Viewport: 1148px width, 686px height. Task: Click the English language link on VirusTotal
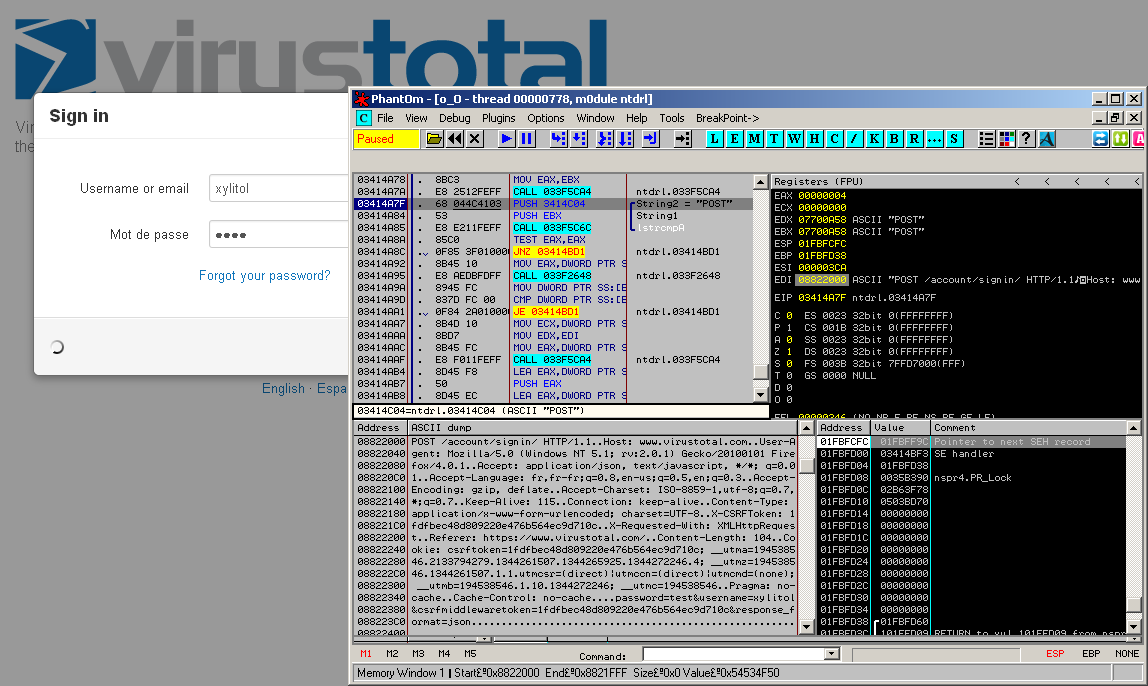[x=283, y=388]
